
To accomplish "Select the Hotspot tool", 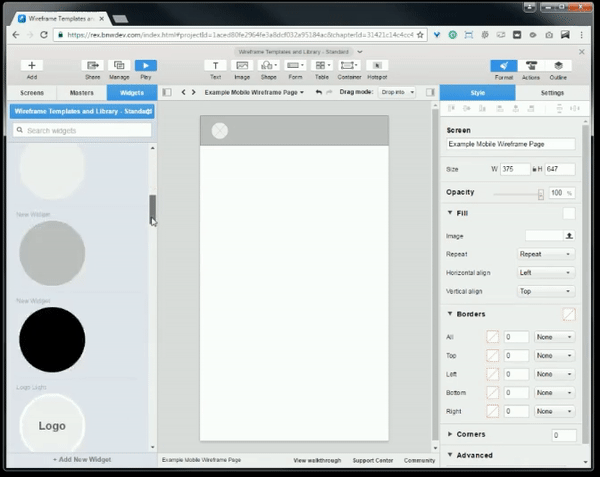I will click(377, 65).
